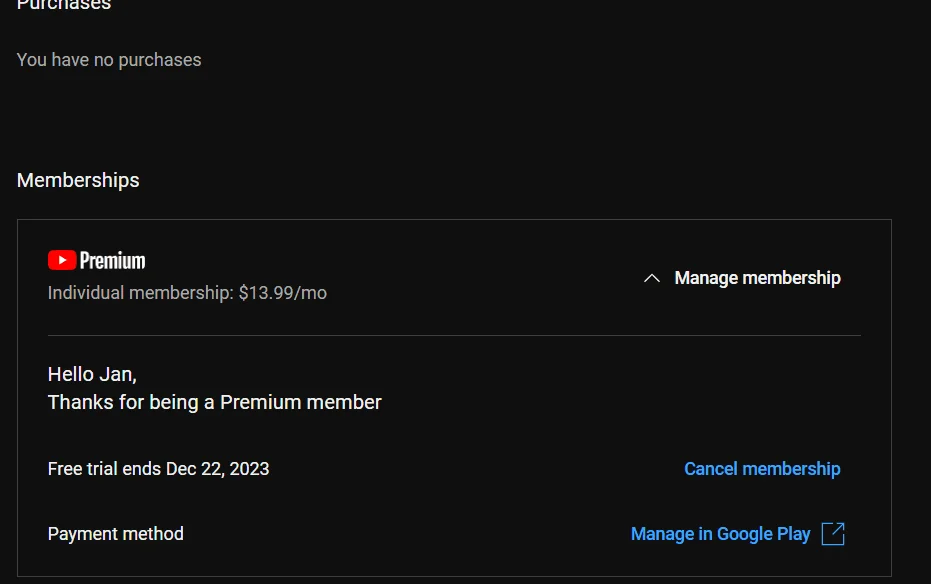This screenshot has height=584, width=931.
Task: Click the Manage membership label
Action: pos(758,278)
